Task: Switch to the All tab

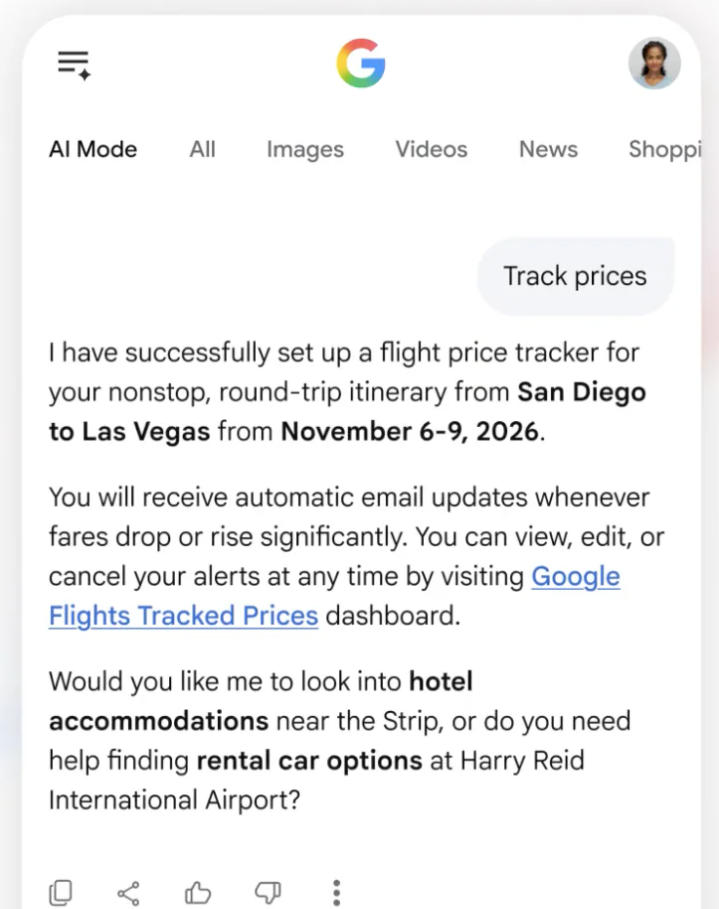Action: [x=202, y=150]
